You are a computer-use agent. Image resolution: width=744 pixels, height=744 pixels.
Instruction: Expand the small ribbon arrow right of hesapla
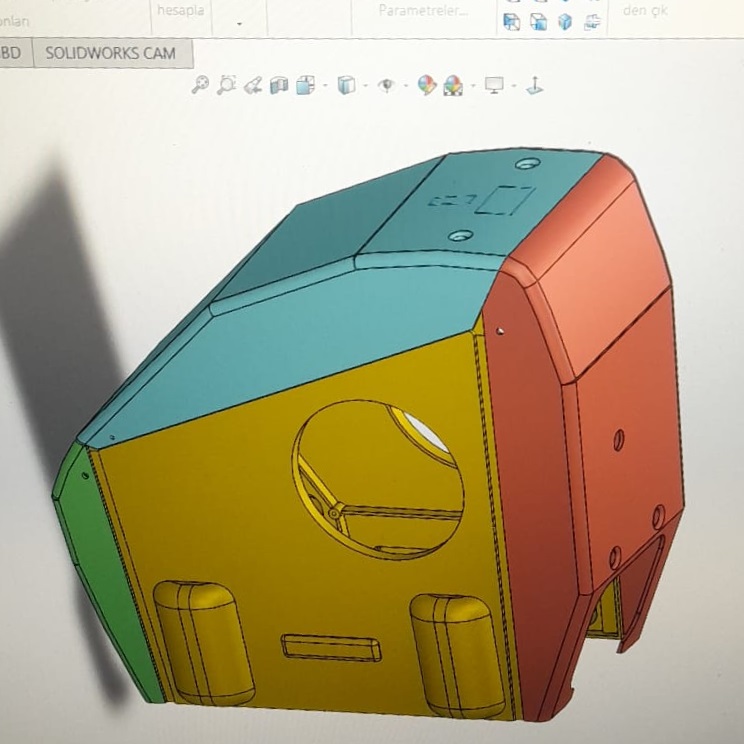click(x=240, y=21)
